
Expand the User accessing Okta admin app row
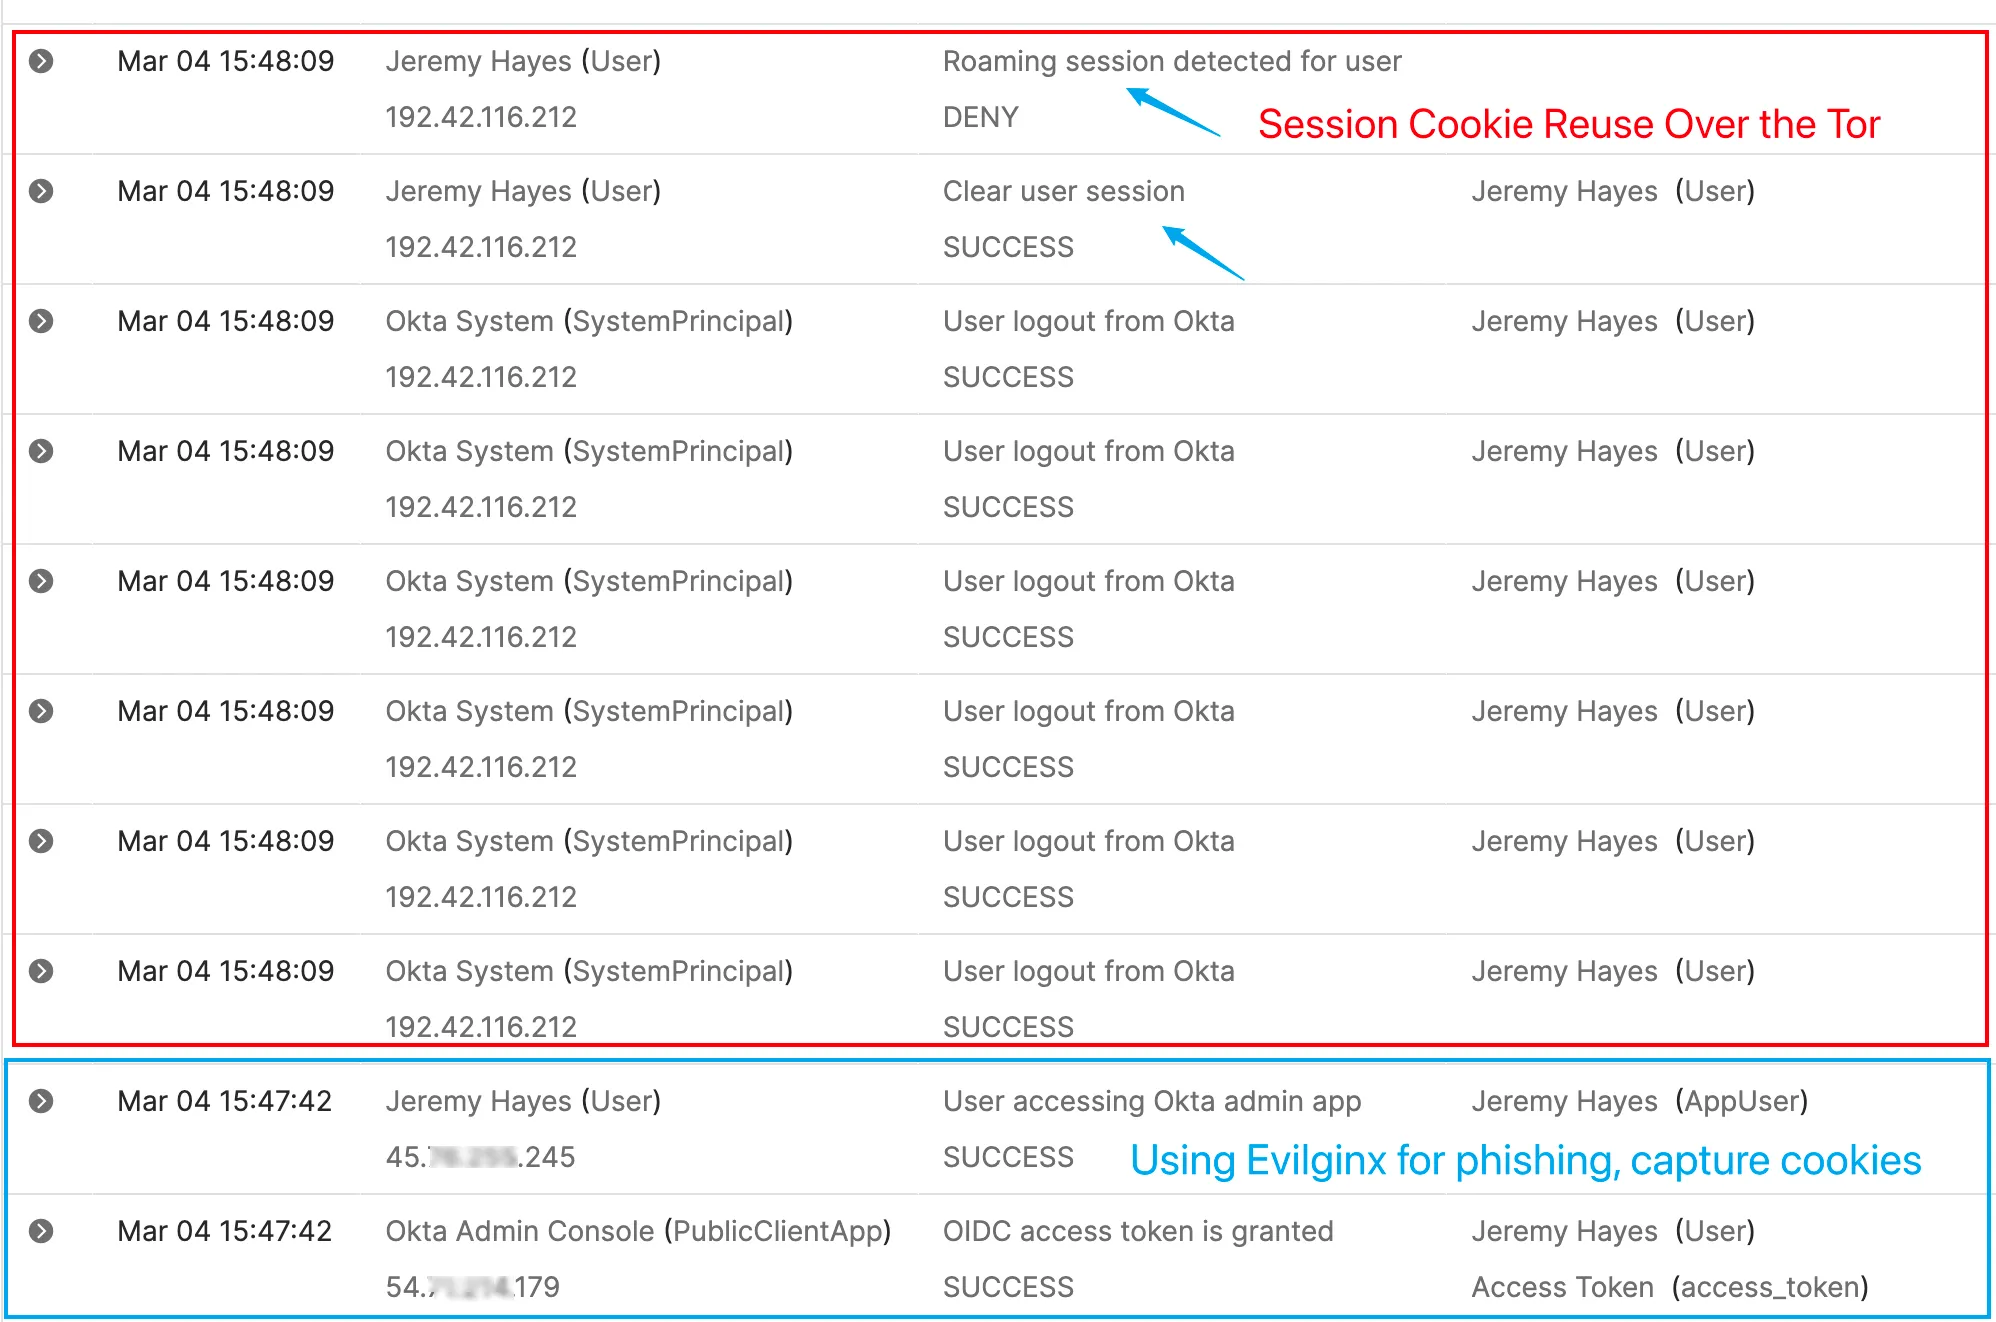tap(41, 1101)
